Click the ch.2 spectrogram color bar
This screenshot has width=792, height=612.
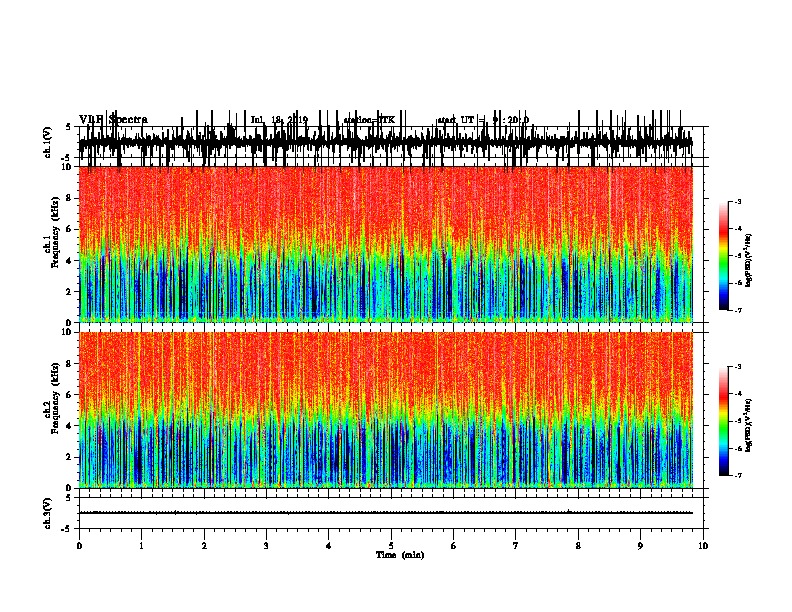pyautogui.click(x=723, y=421)
